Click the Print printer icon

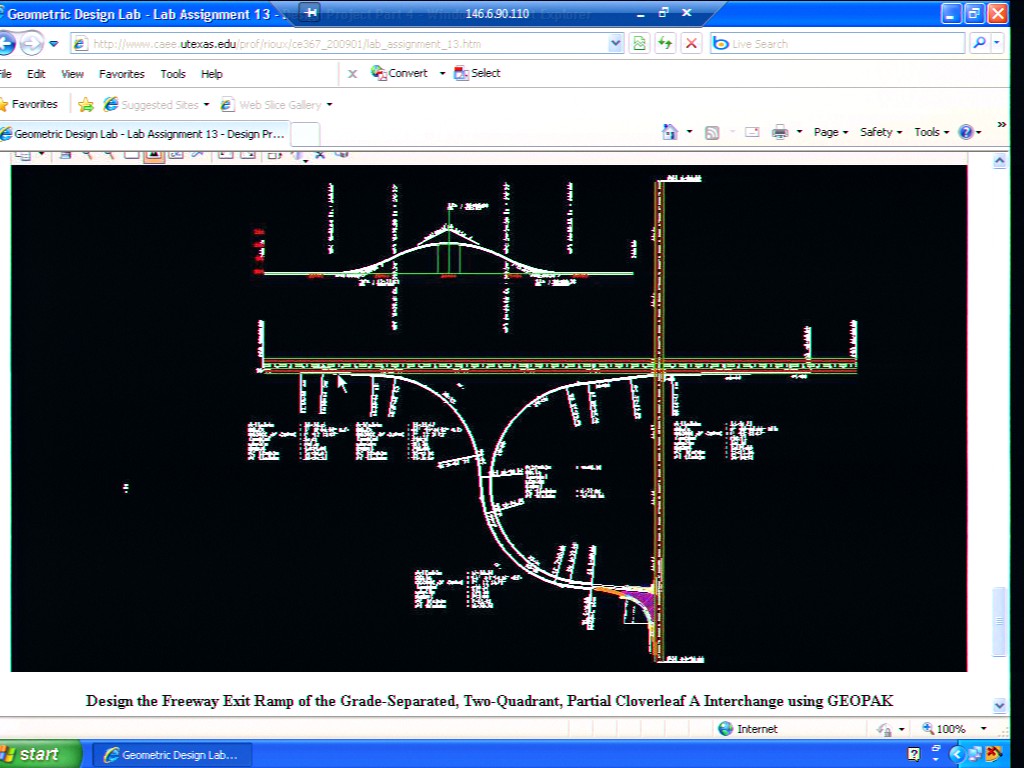780,133
